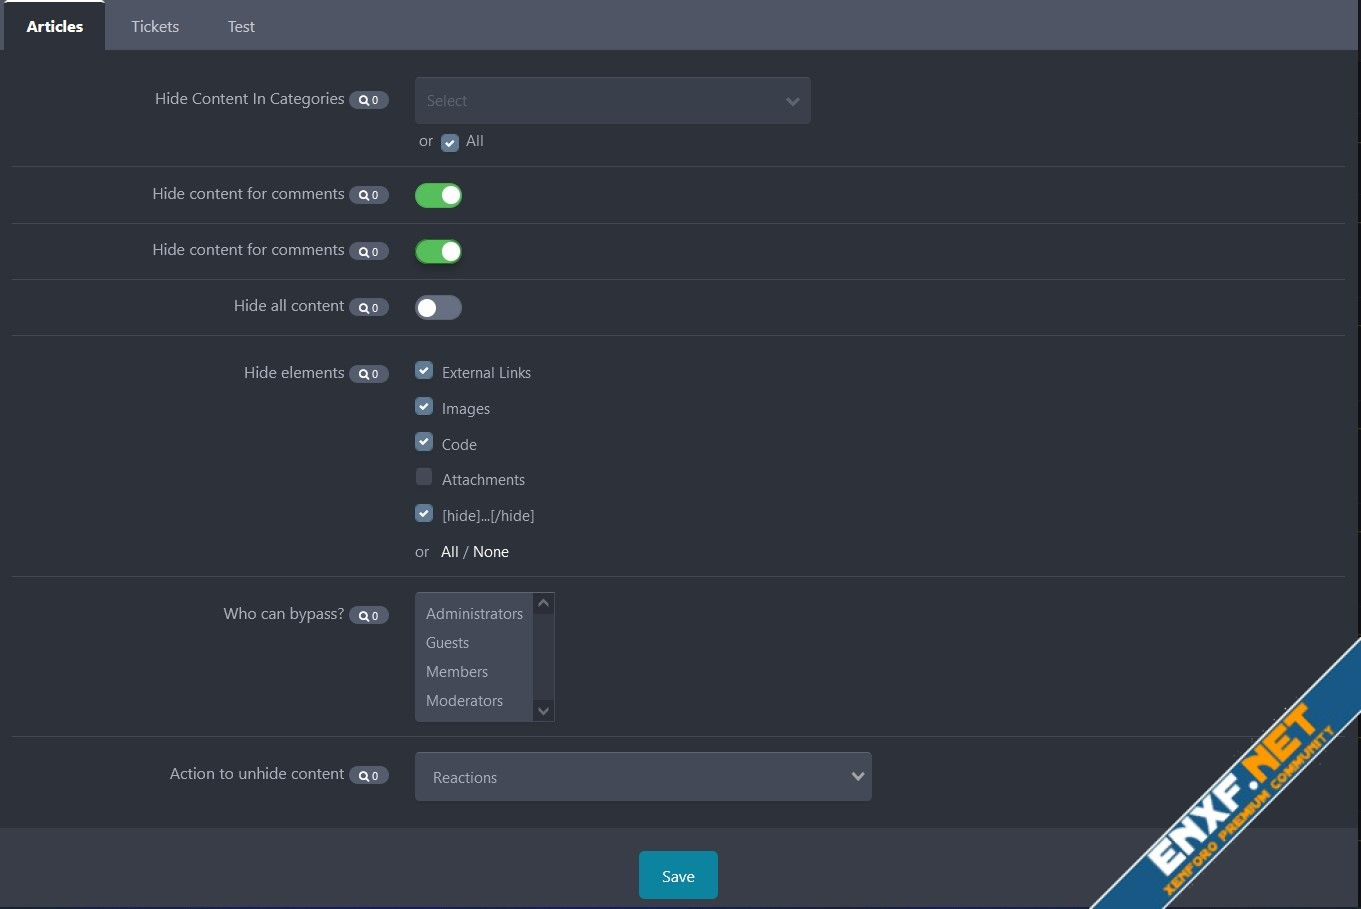
Task: Open the Hide Content In Categories select dropdown
Action: click(612, 101)
